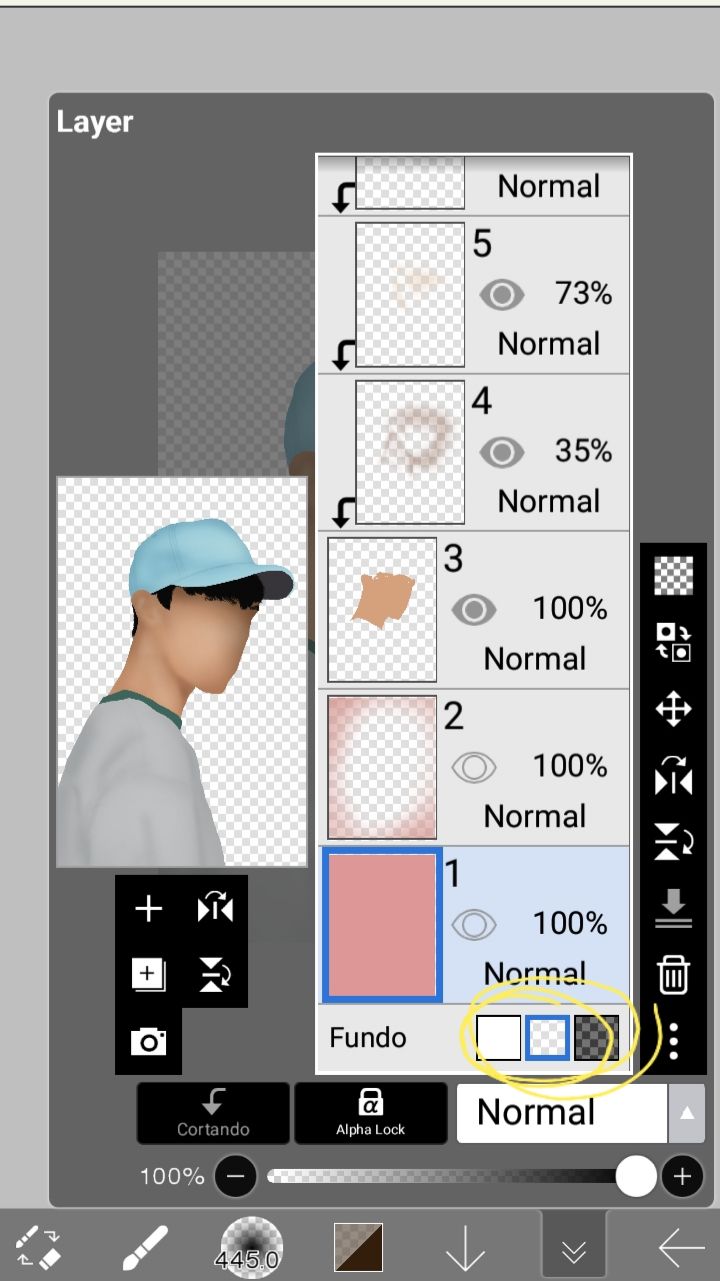
Task: Flip layer vertically in right toolbar
Action: pos(673,842)
